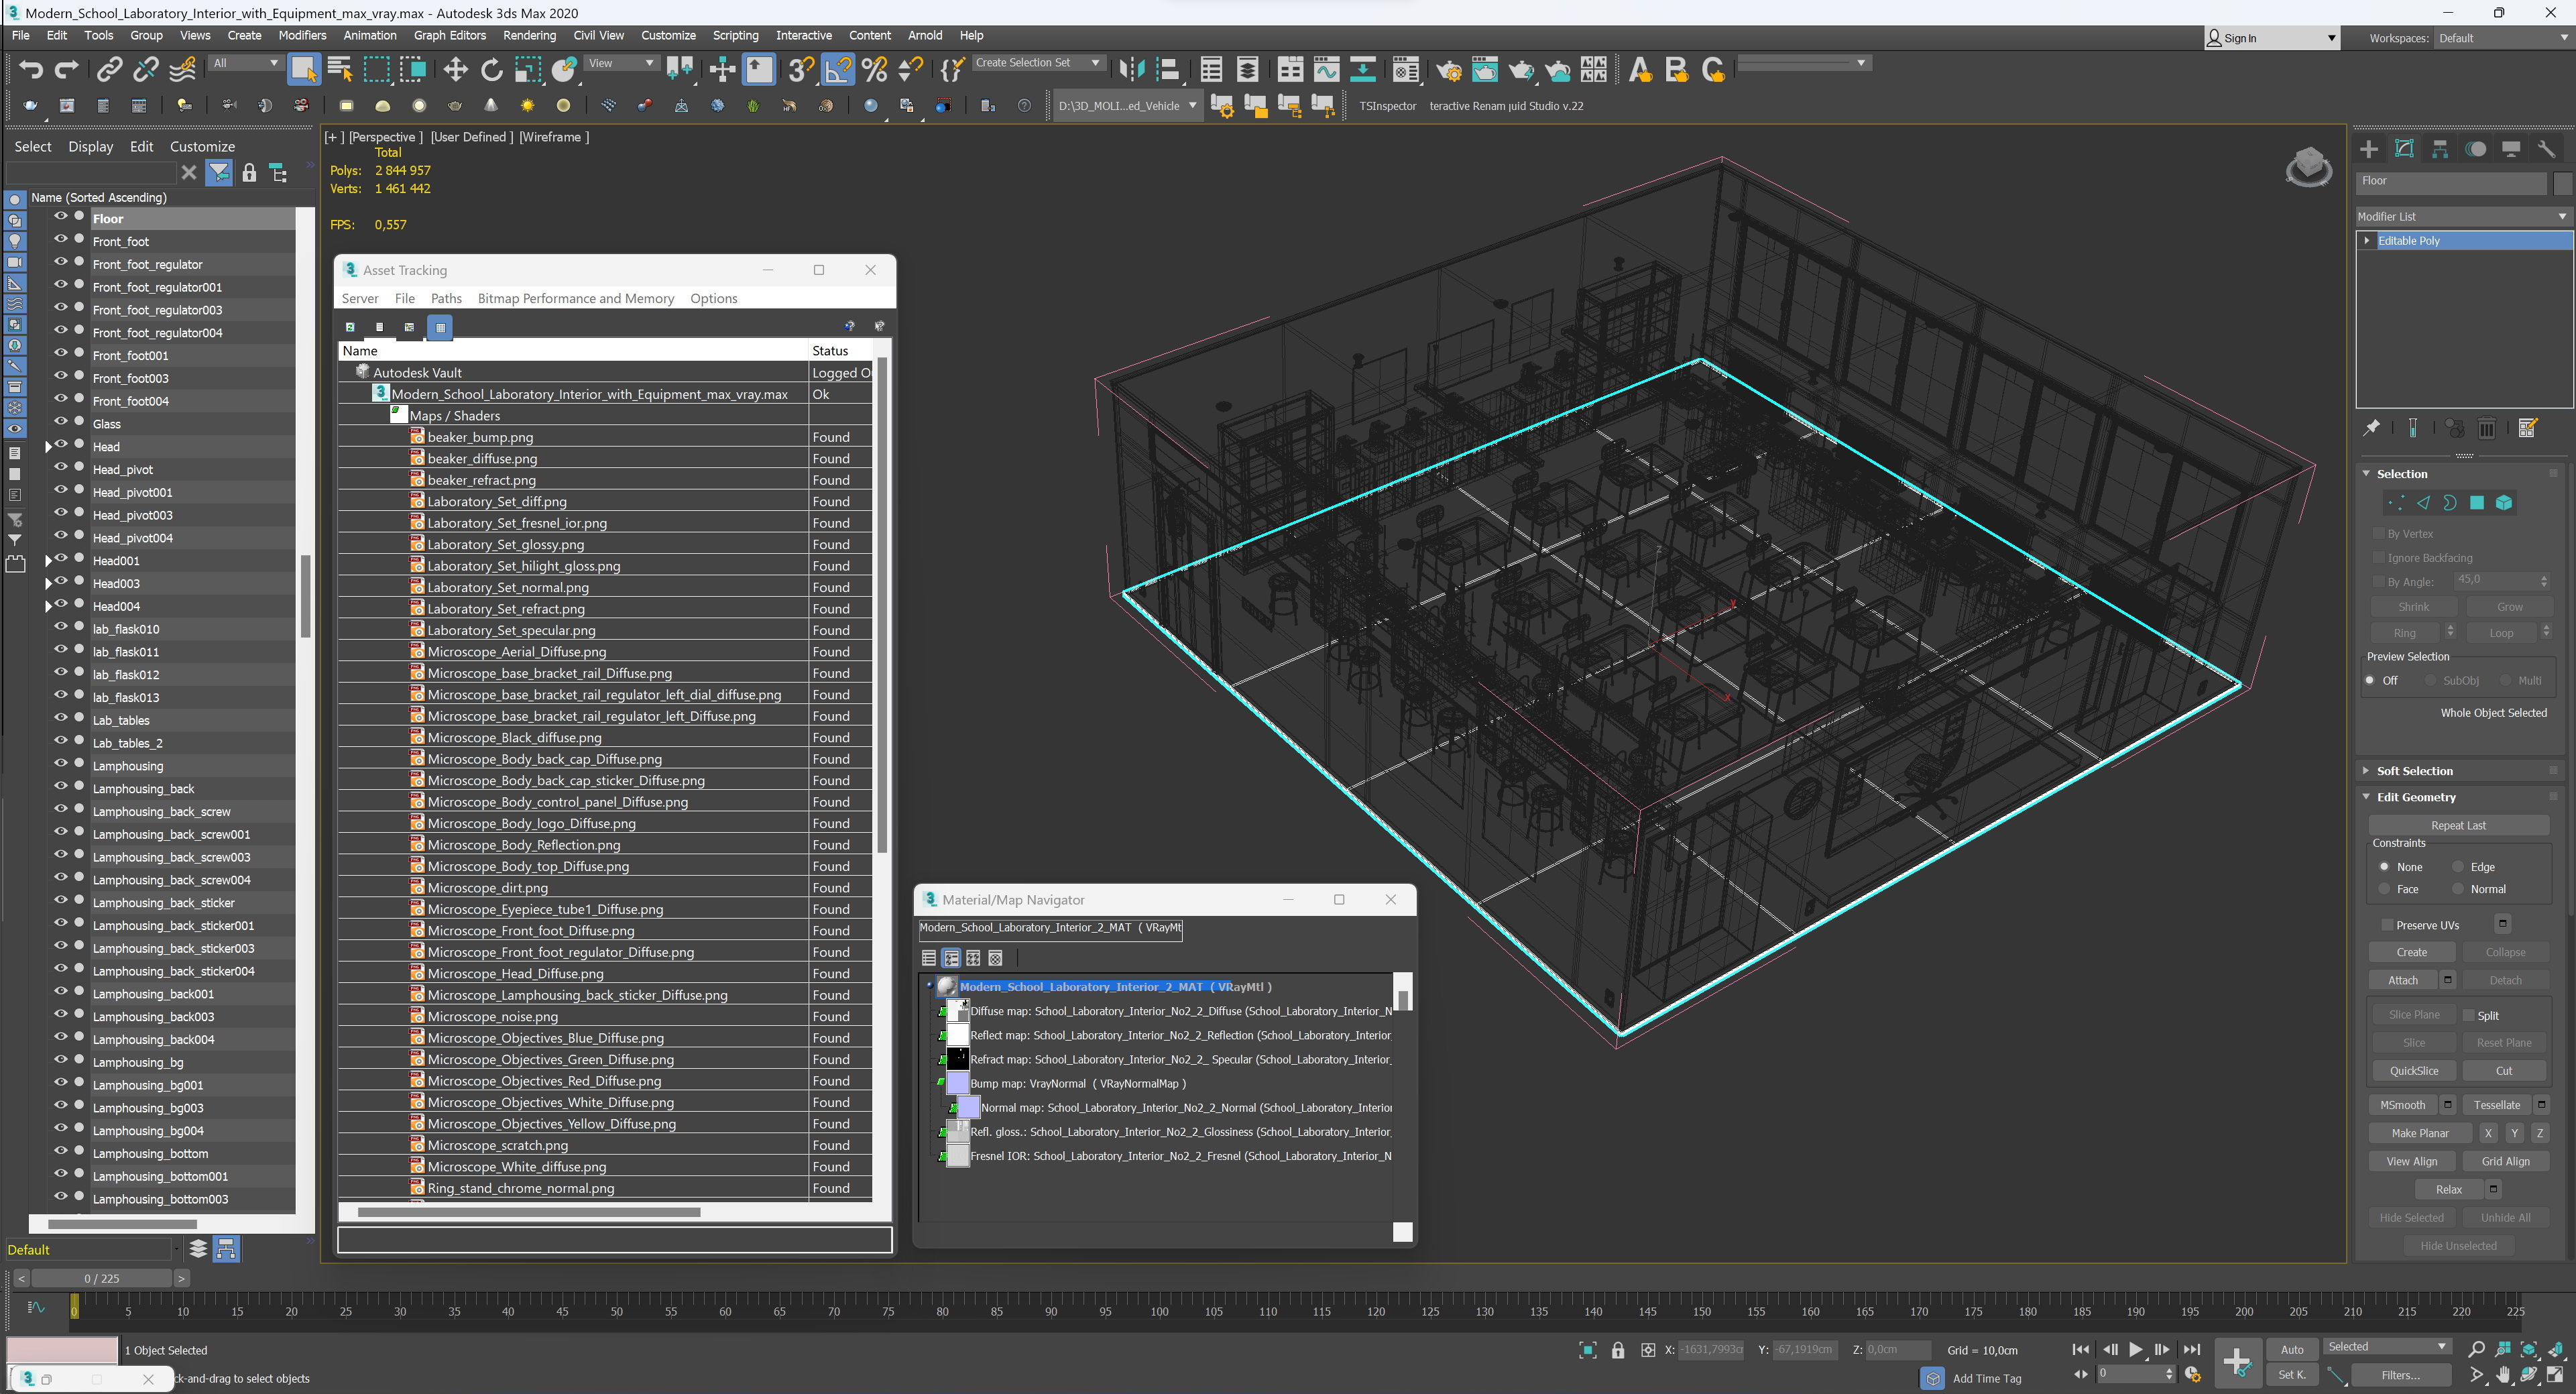Toggle Angle Snap in main toolbar
Viewport: 2576px width, 1394px height.
(x=838, y=69)
